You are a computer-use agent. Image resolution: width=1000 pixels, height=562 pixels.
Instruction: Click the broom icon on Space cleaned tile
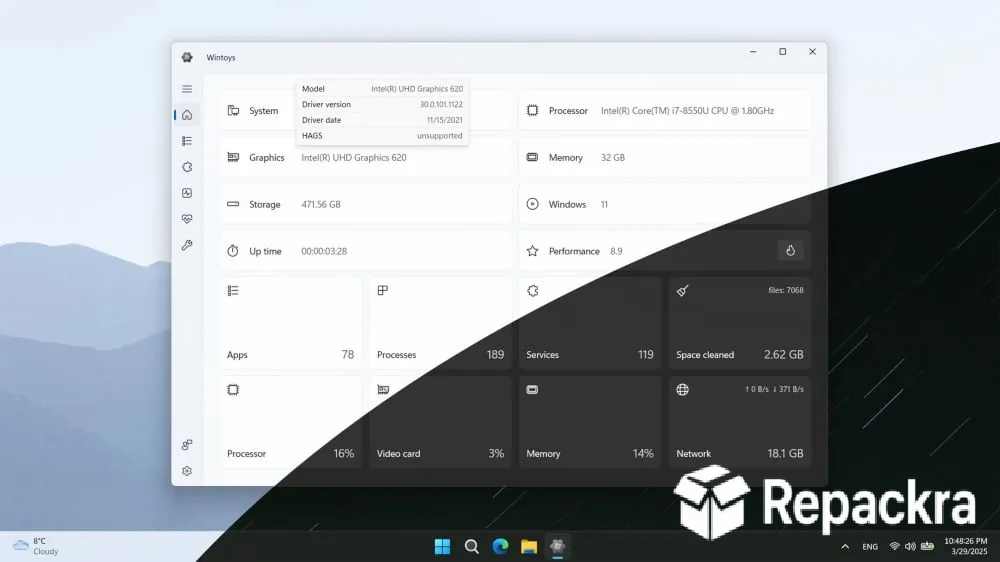(682, 291)
